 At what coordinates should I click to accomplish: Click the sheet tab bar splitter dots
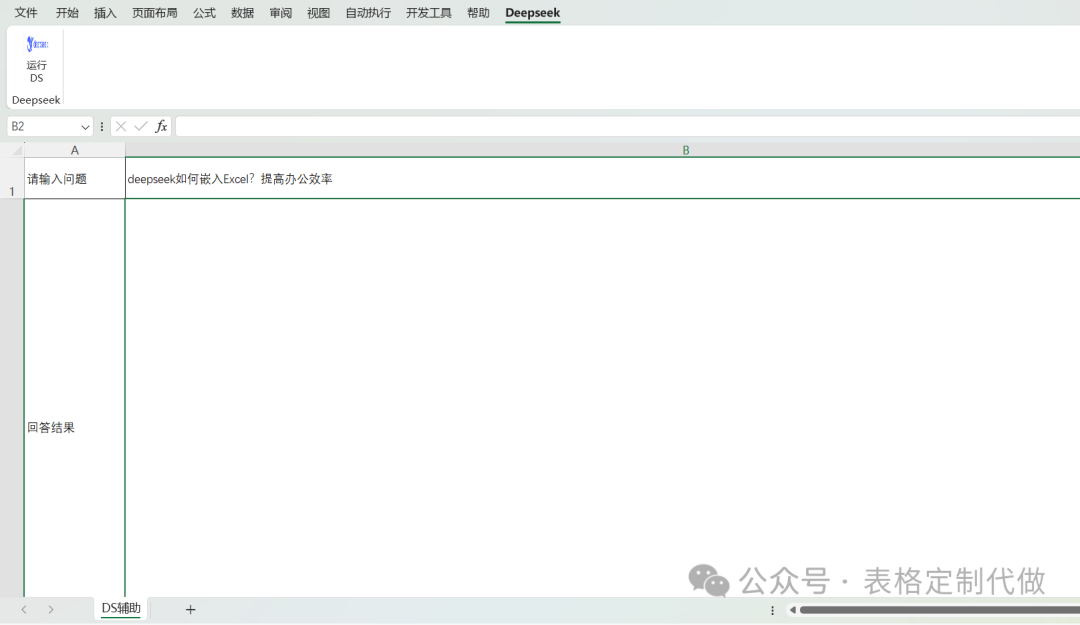coord(772,610)
